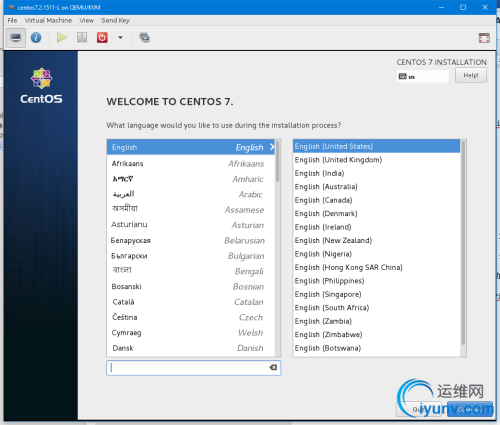Image resolution: width=500 pixels, height=425 pixels.
Task: Clear the language search field
Action: point(273,367)
